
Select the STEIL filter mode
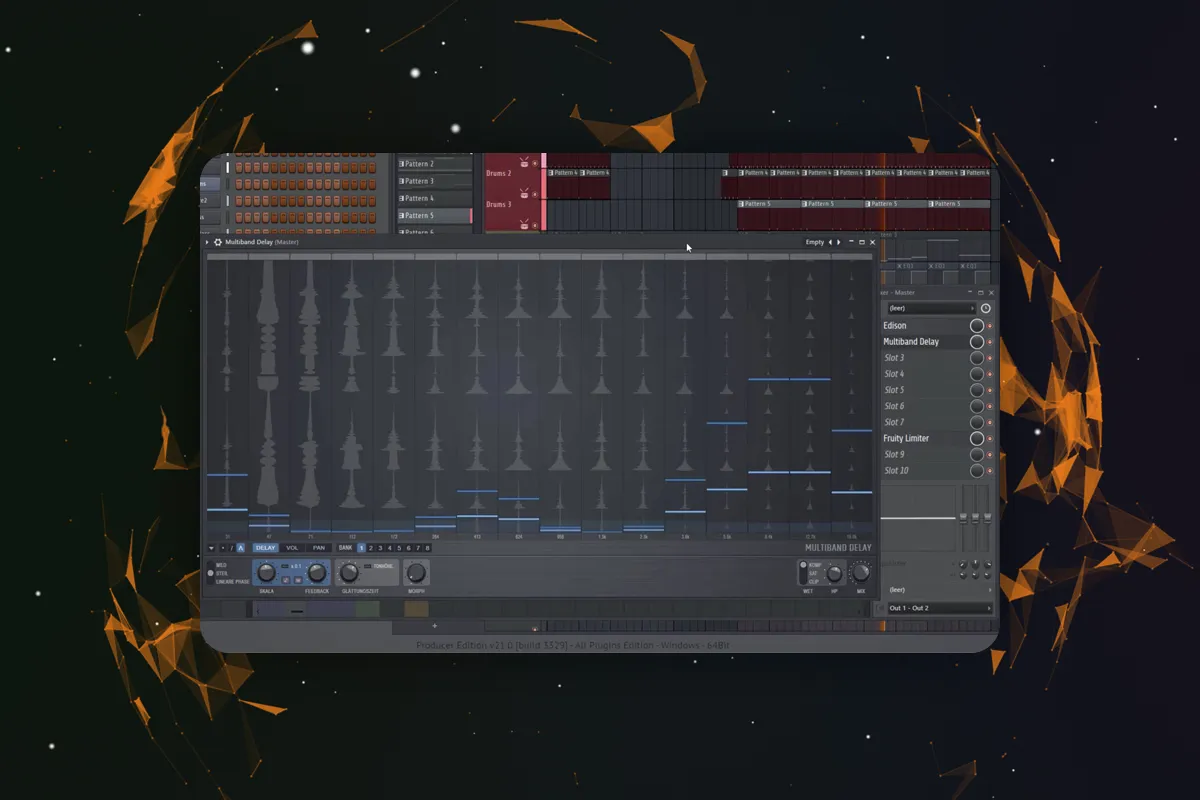coord(220,573)
